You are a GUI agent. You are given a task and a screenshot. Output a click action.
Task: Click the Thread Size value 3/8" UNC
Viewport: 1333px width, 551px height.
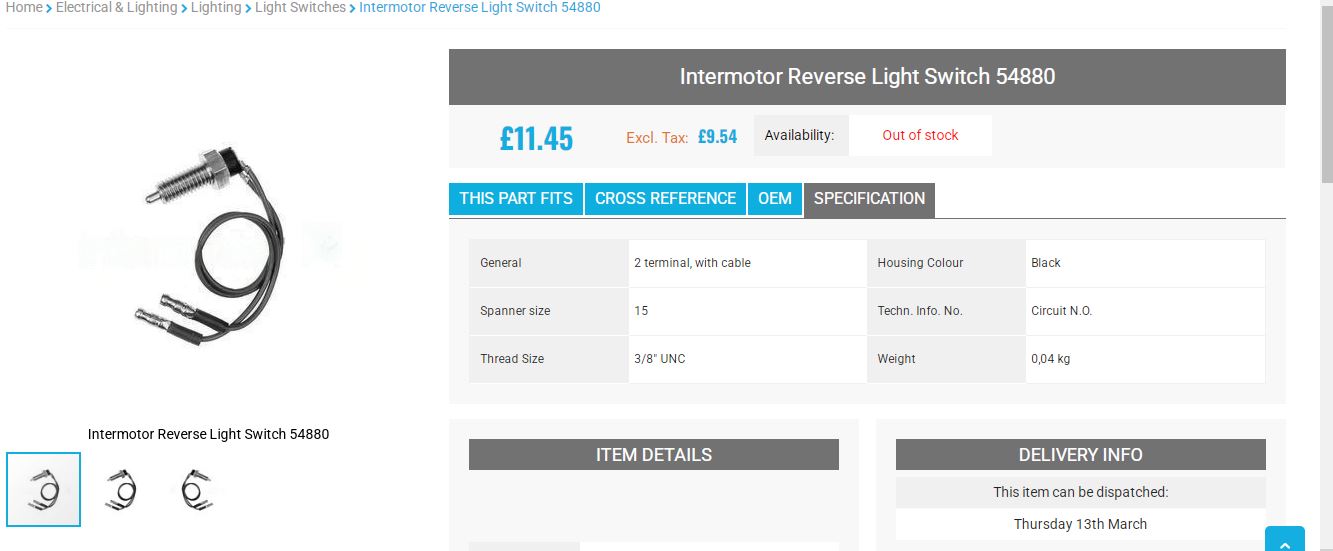(x=660, y=359)
